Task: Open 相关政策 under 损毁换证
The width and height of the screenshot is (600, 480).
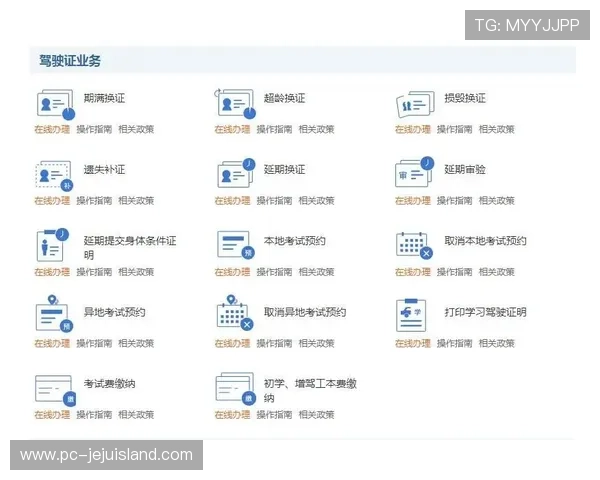Action: [x=497, y=129]
